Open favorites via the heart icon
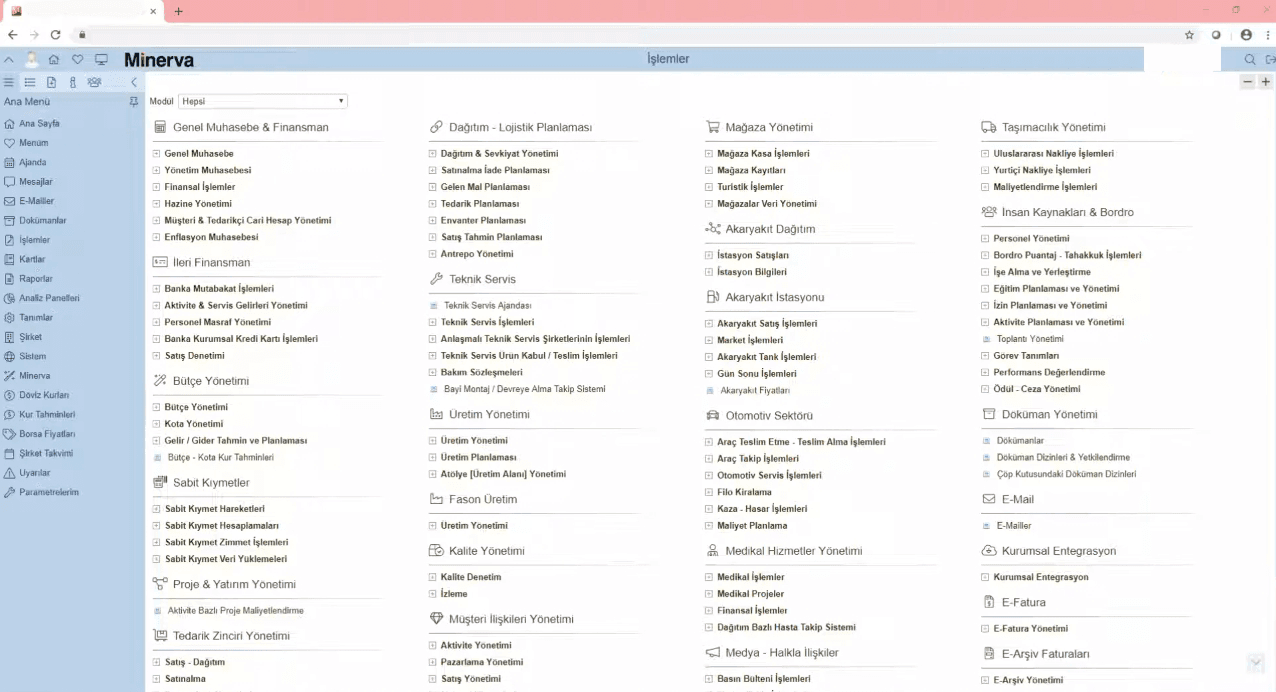 click(77, 60)
